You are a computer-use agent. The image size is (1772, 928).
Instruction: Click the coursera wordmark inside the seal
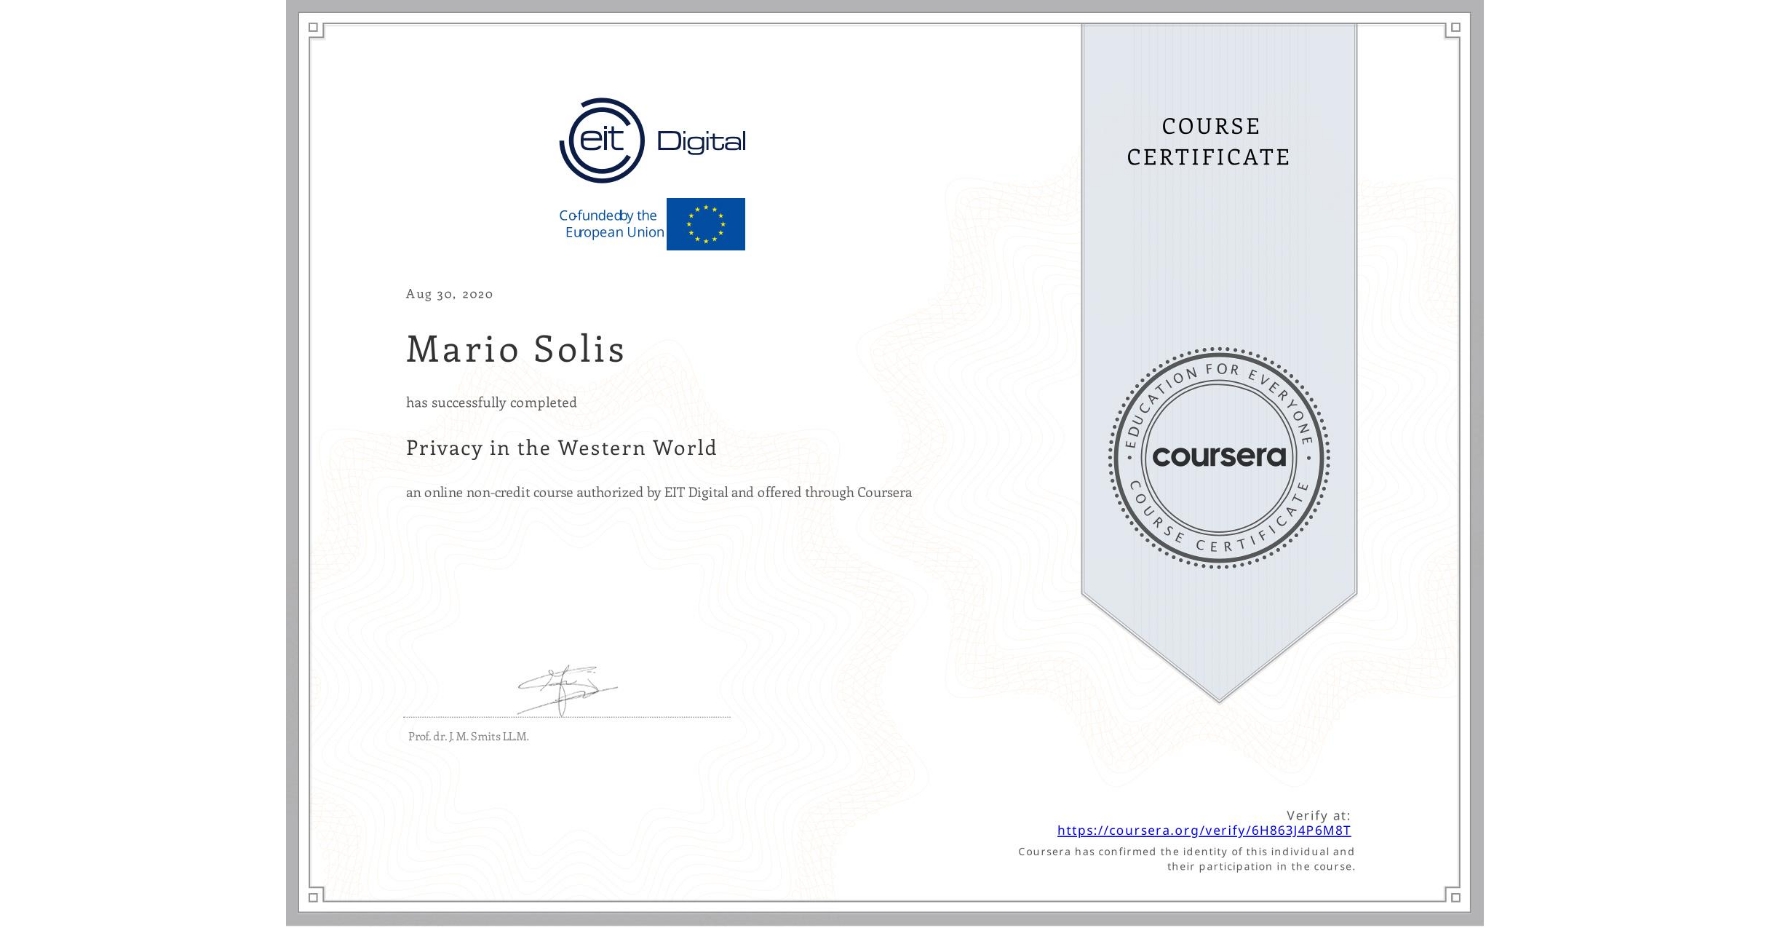coord(1220,458)
